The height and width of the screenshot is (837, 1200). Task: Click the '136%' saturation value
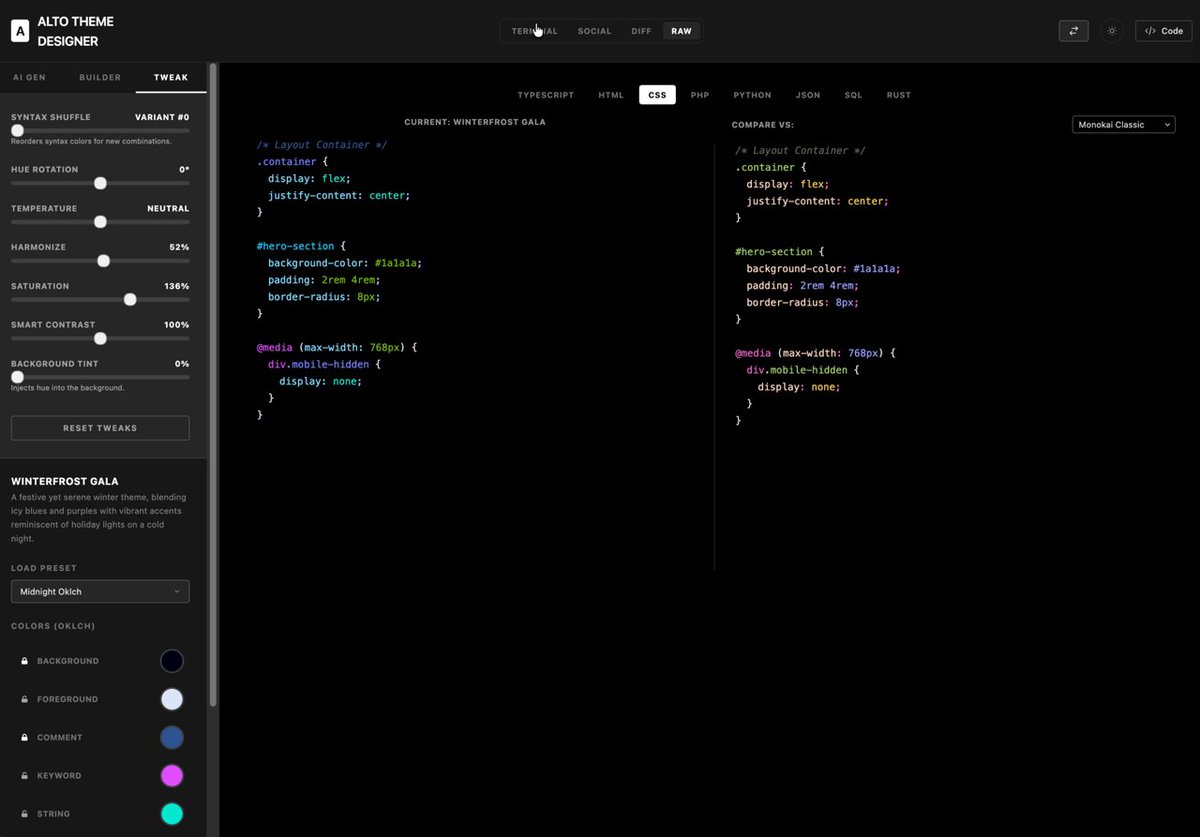(x=177, y=286)
